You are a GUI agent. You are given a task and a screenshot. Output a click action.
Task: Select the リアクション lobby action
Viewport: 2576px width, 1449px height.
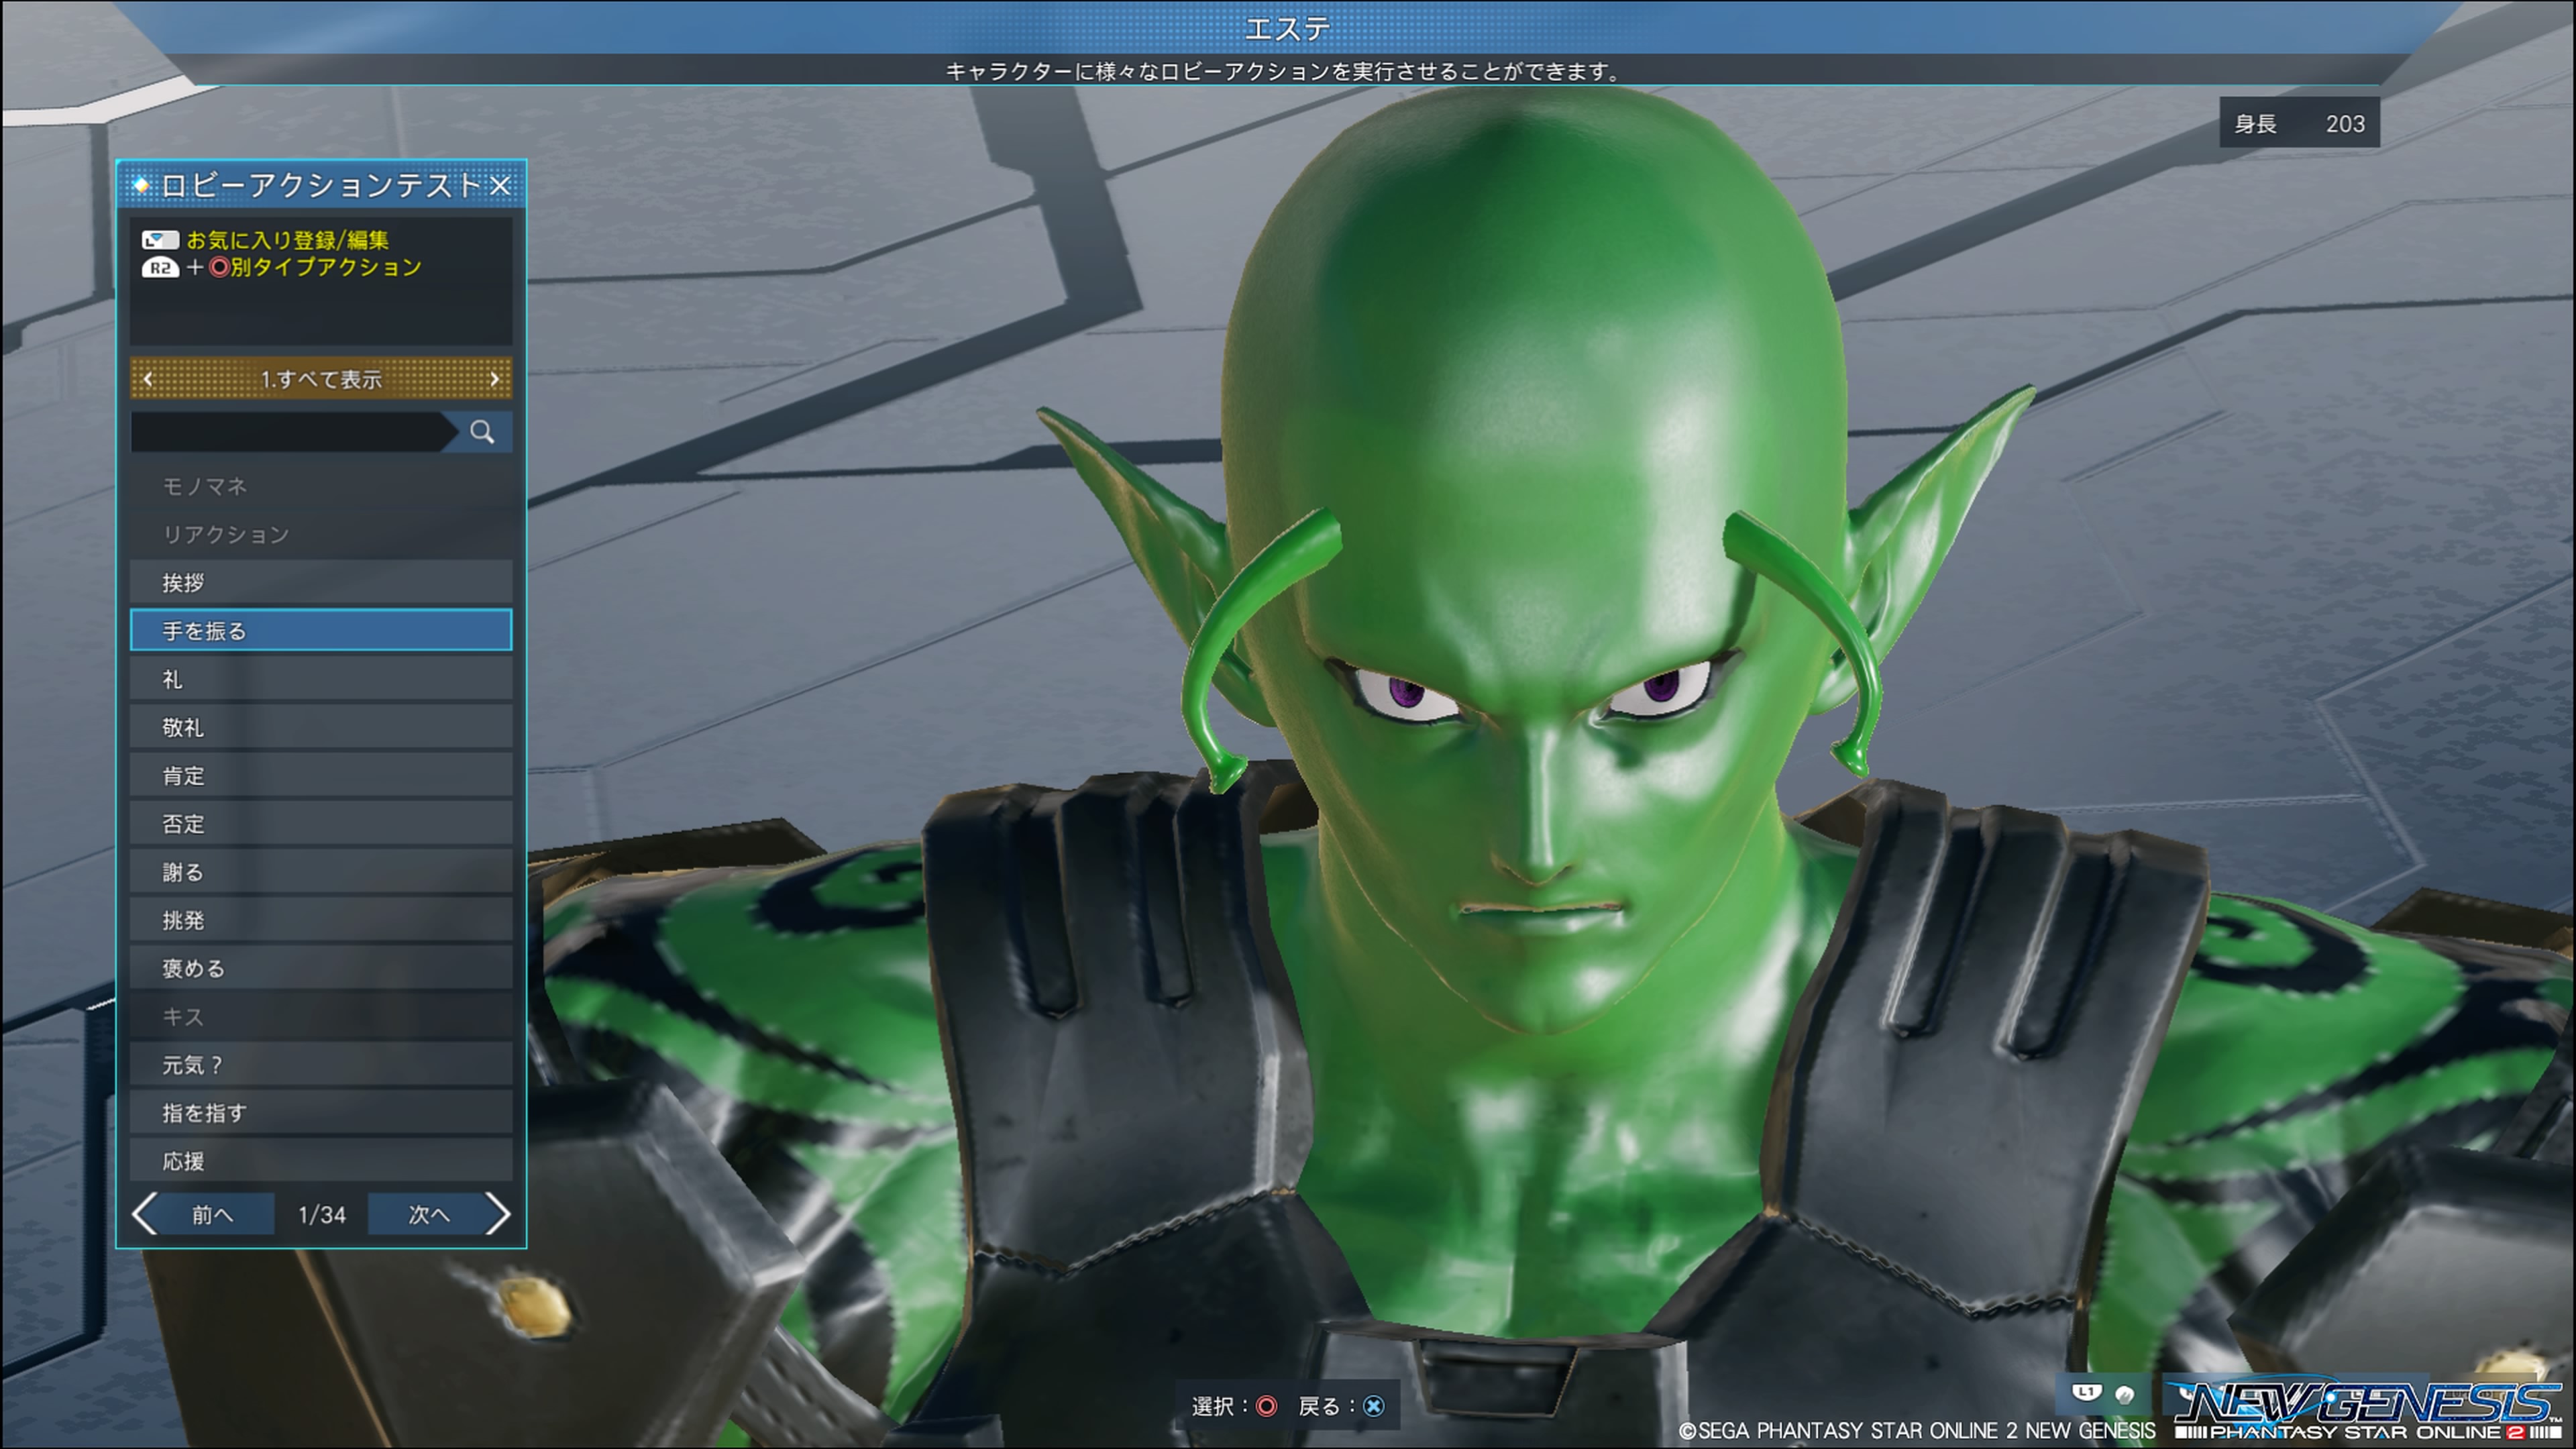tap(321, 534)
